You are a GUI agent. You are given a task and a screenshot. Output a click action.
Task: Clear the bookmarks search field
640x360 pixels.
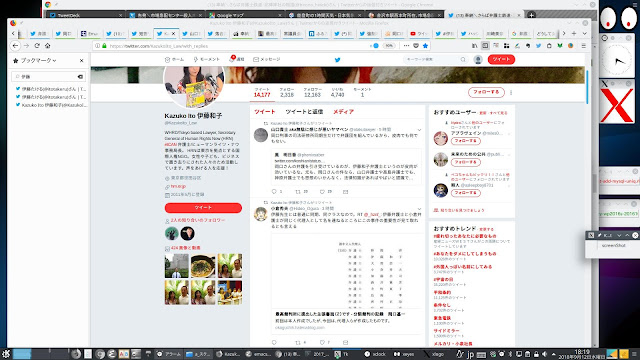[x=80, y=76]
